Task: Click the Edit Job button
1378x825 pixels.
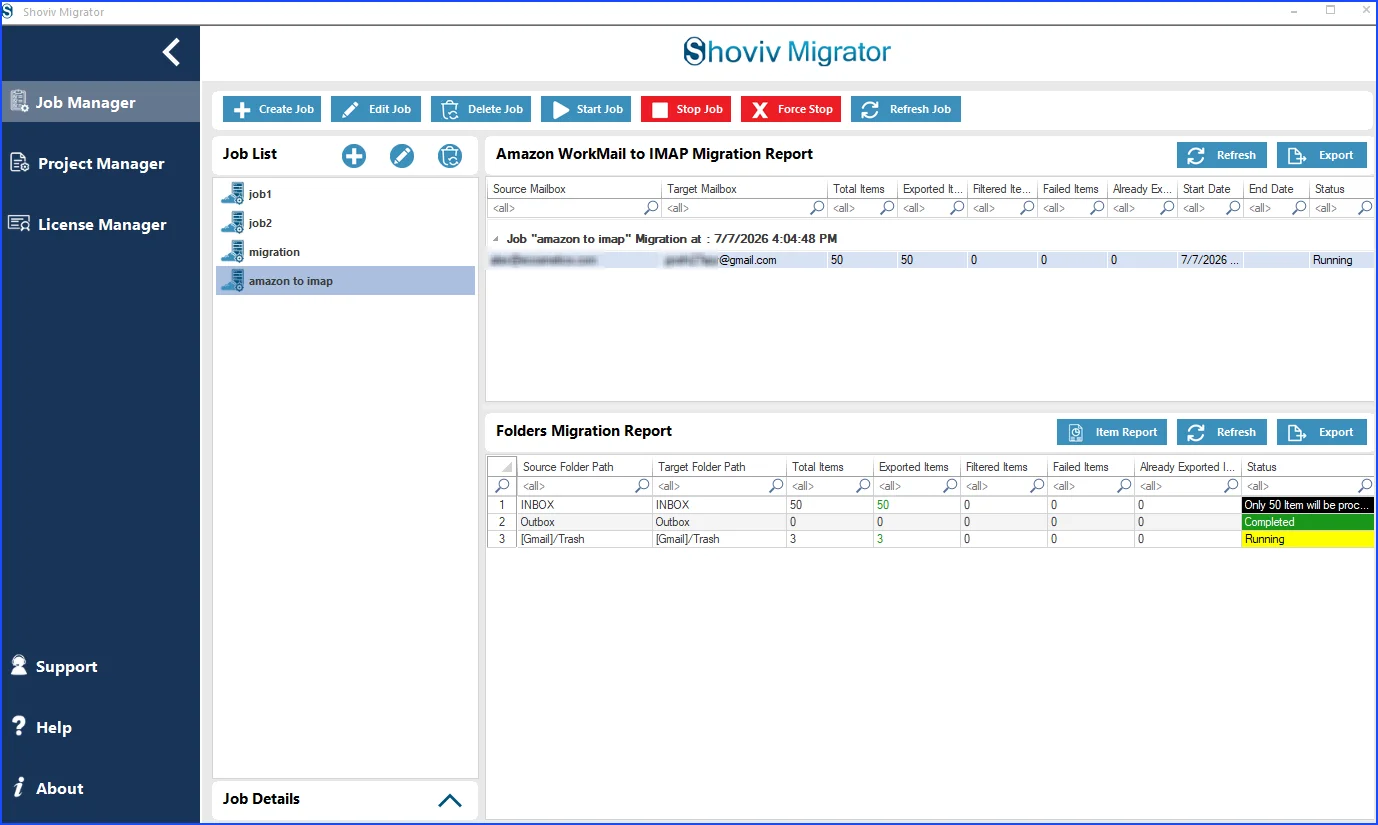Action: point(376,109)
